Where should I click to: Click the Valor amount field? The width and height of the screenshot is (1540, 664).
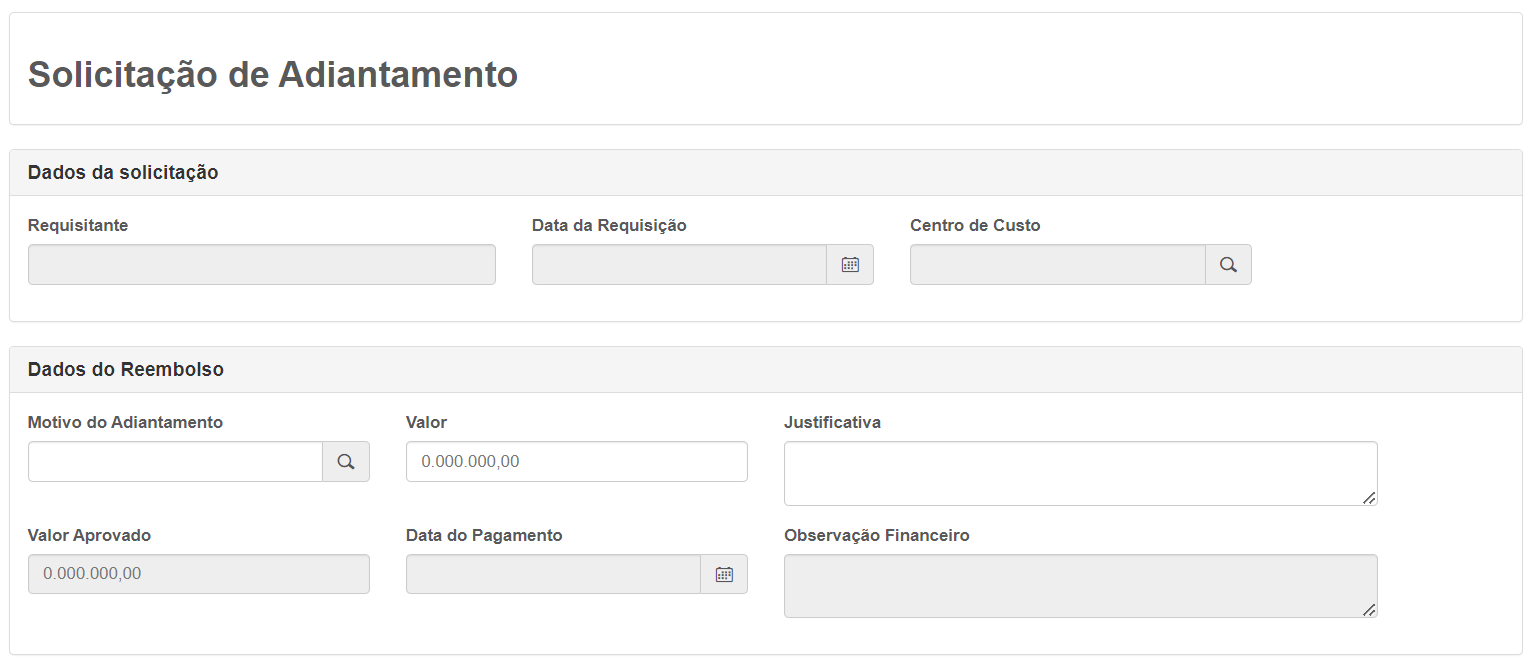tap(576, 462)
